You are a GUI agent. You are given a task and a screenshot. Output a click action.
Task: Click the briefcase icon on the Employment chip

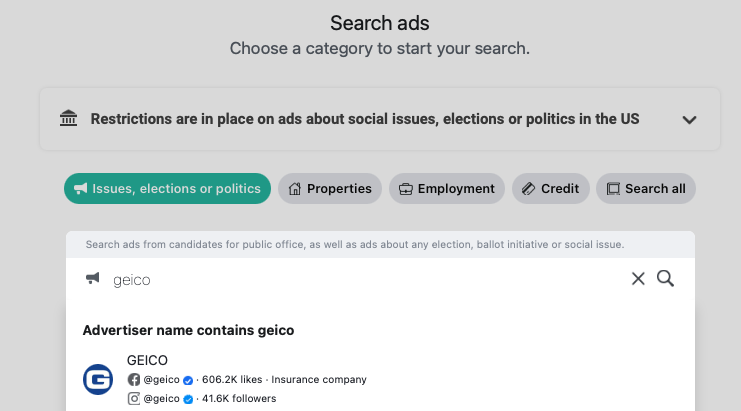coord(406,188)
